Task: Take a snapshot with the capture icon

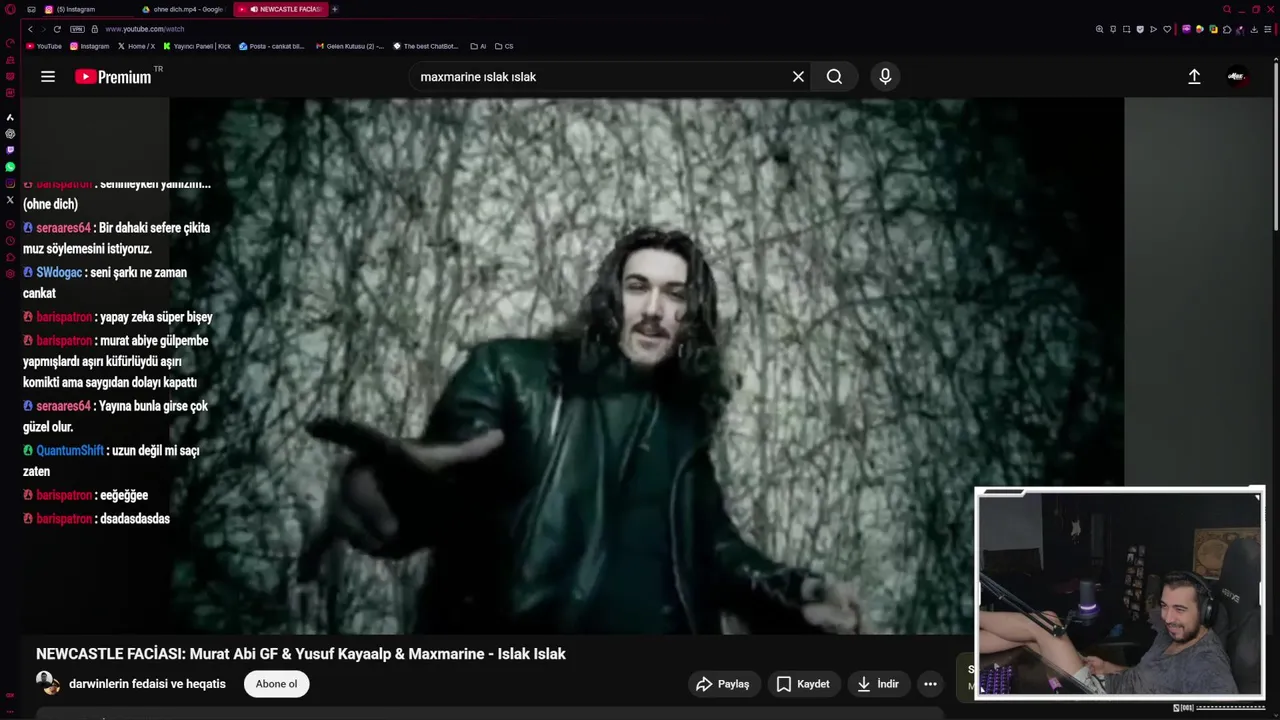Action: (1126, 29)
